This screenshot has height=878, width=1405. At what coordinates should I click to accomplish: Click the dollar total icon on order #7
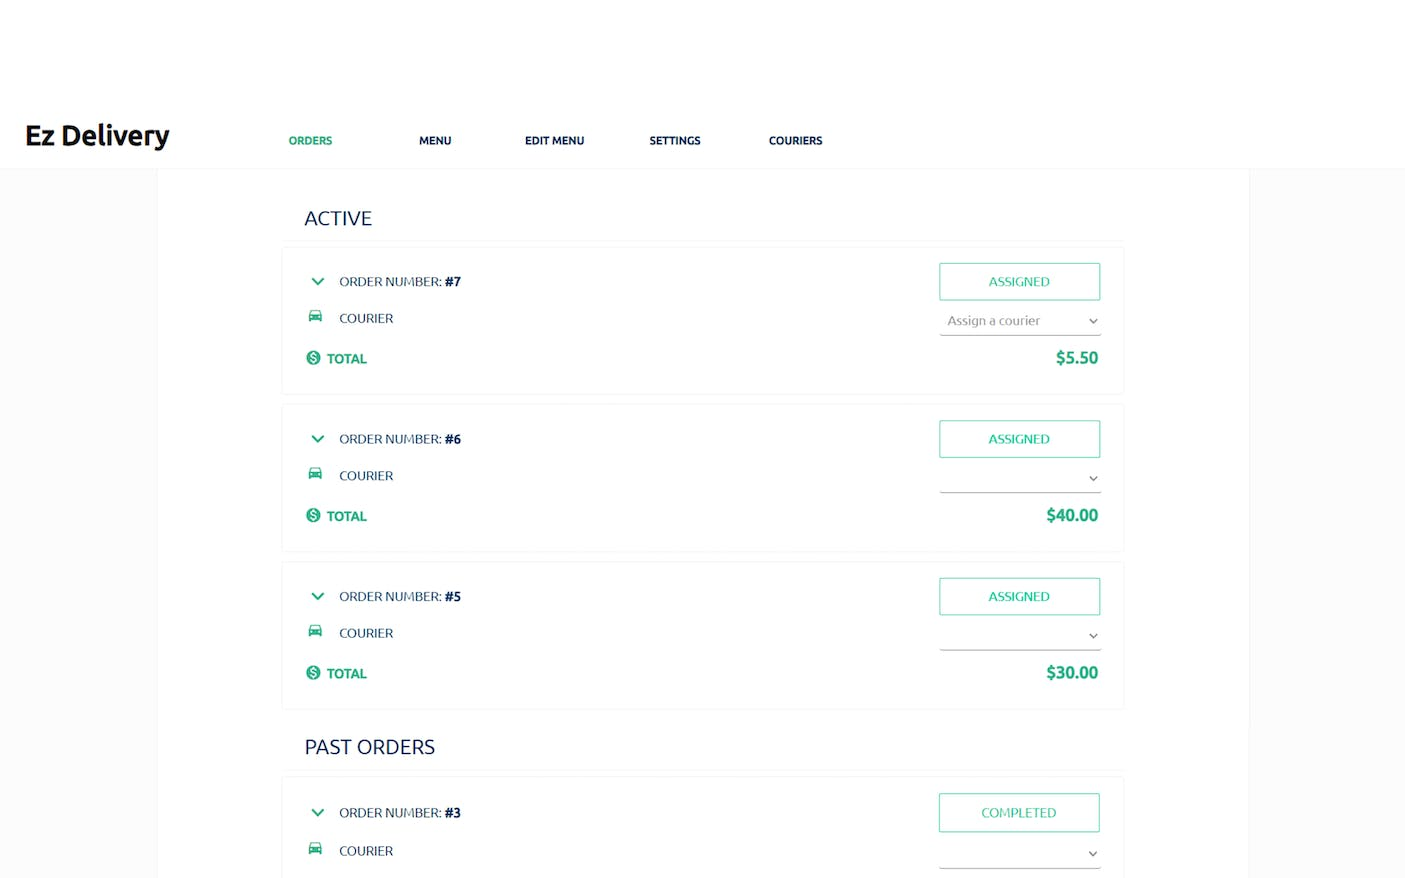click(313, 358)
